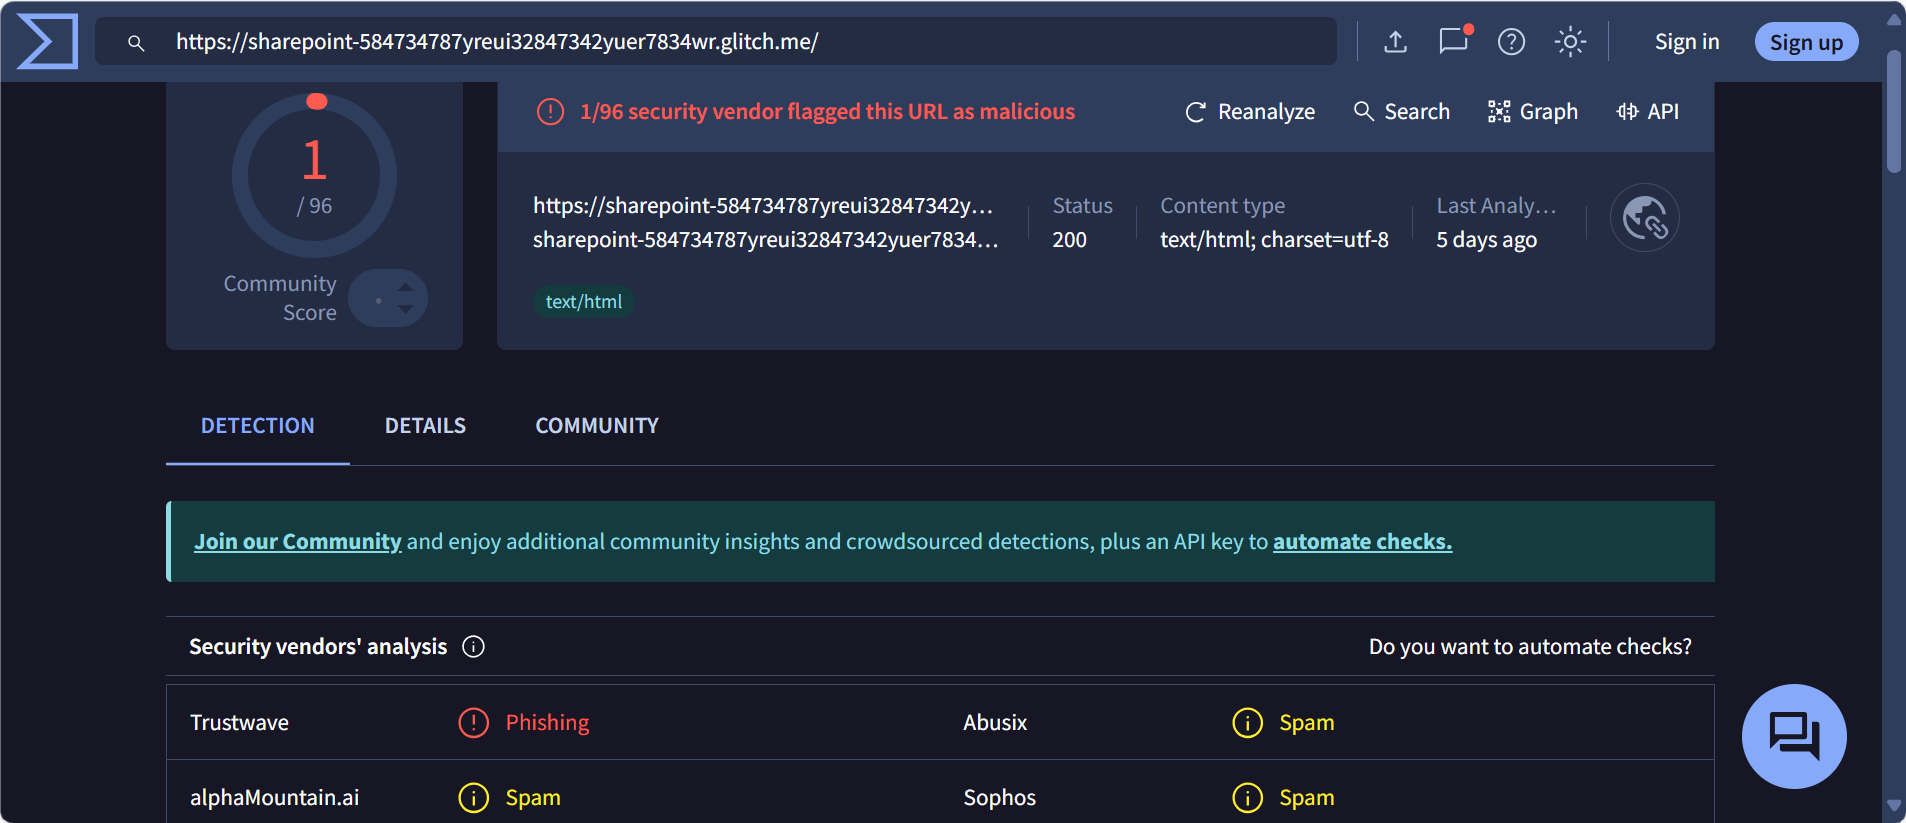The width and height of the screenshot is (1906, 823).
Task: Open the chat floating button
Action: (1794, 737)
